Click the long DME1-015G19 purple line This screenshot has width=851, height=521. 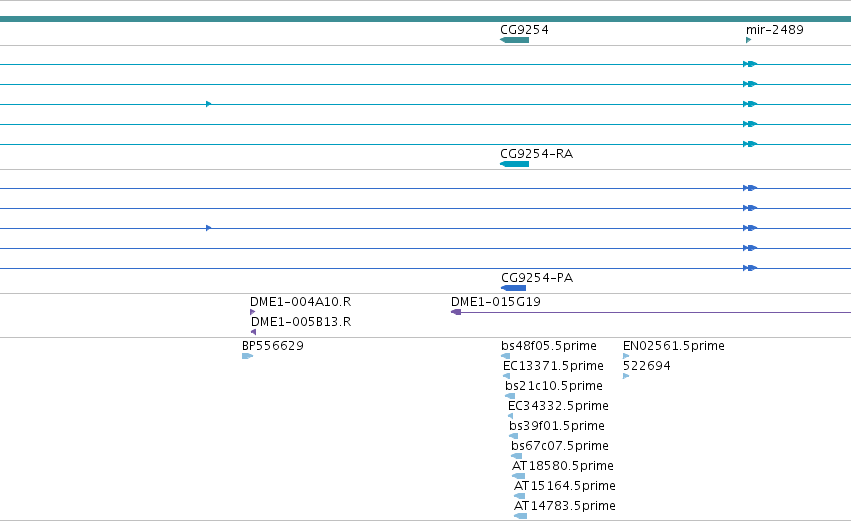[656, 313]
